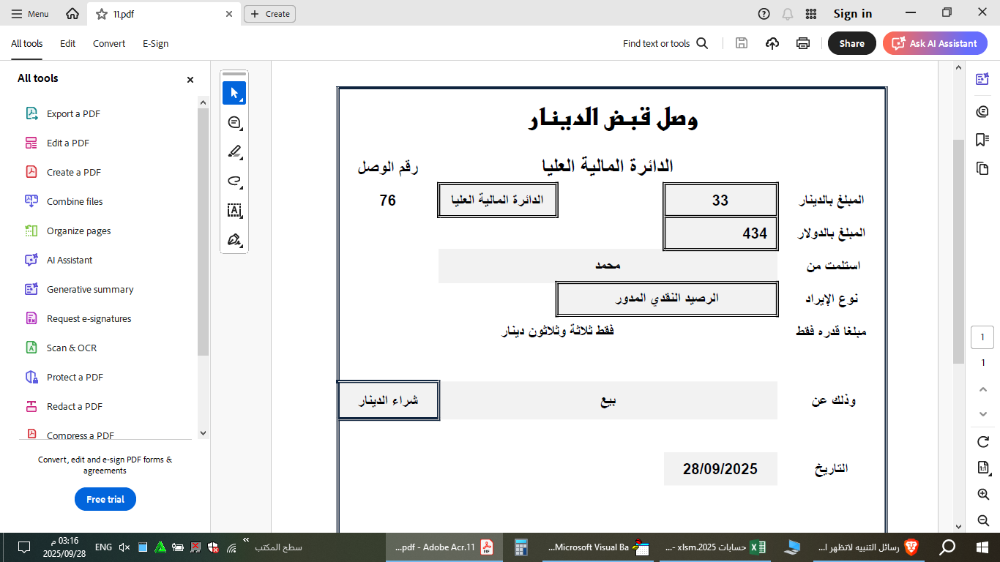Pick the highlighter tool

[x=234, y=152]
